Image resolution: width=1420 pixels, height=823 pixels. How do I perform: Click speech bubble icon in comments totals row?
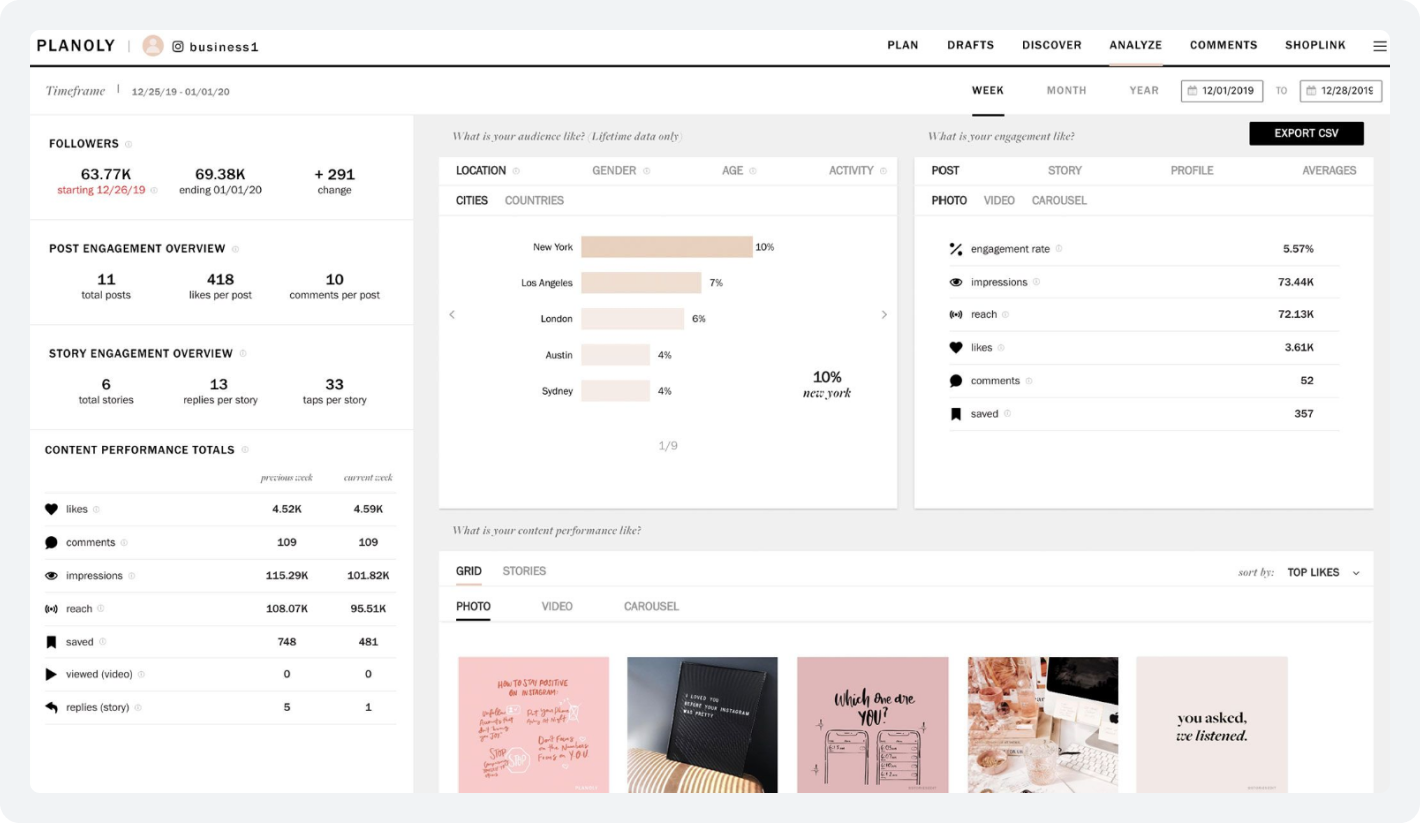[51, 542]
